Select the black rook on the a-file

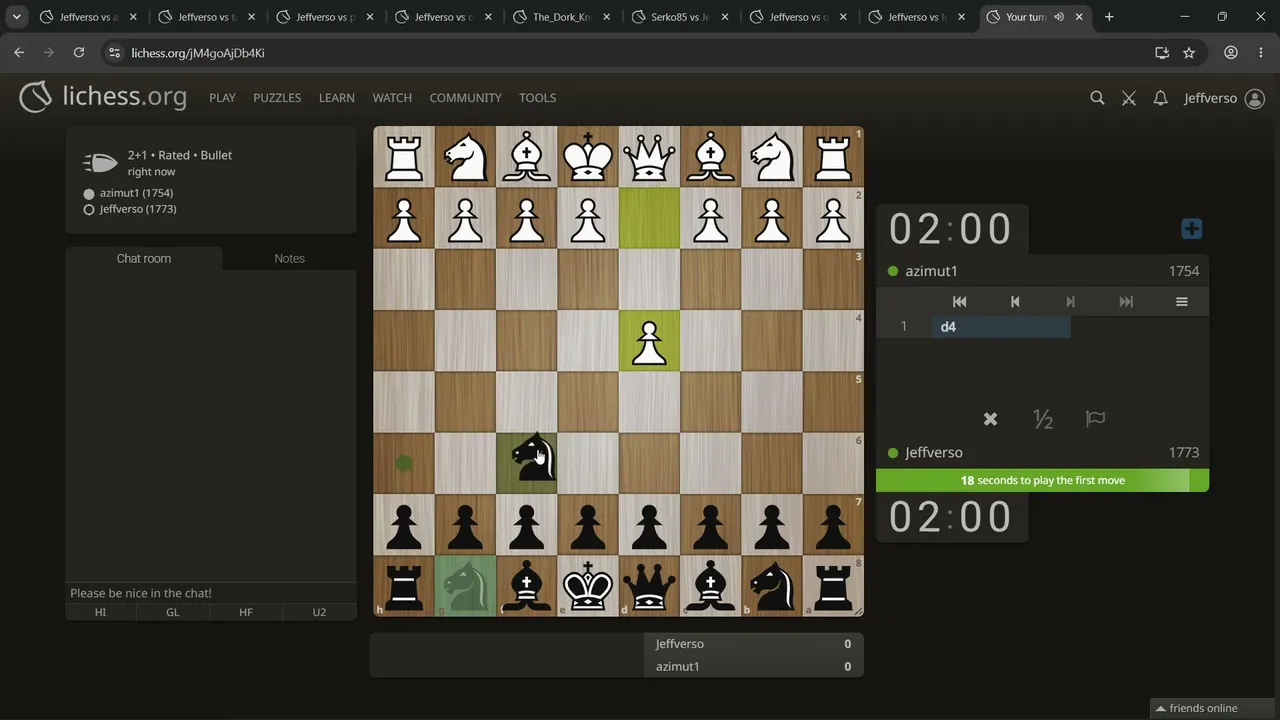click(x=833, y=585)
